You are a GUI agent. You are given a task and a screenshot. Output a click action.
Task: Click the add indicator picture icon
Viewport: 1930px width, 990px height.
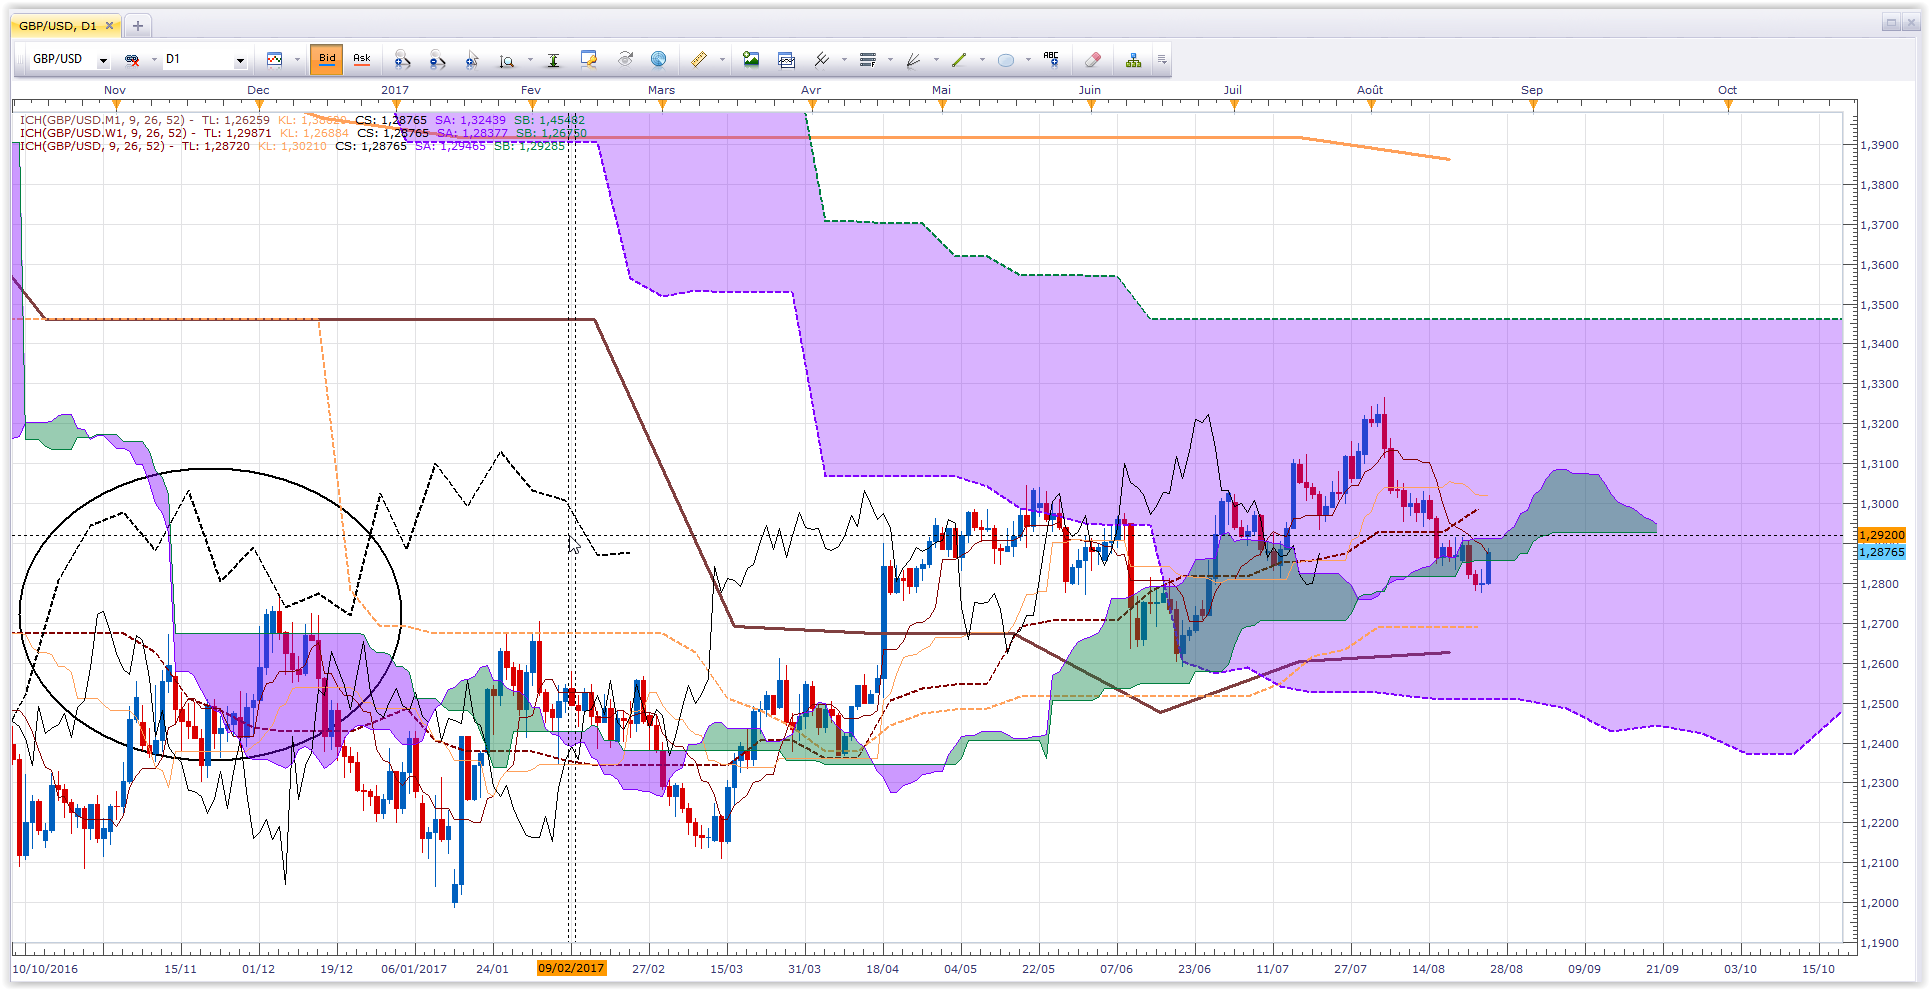click(x=751, y=60)
